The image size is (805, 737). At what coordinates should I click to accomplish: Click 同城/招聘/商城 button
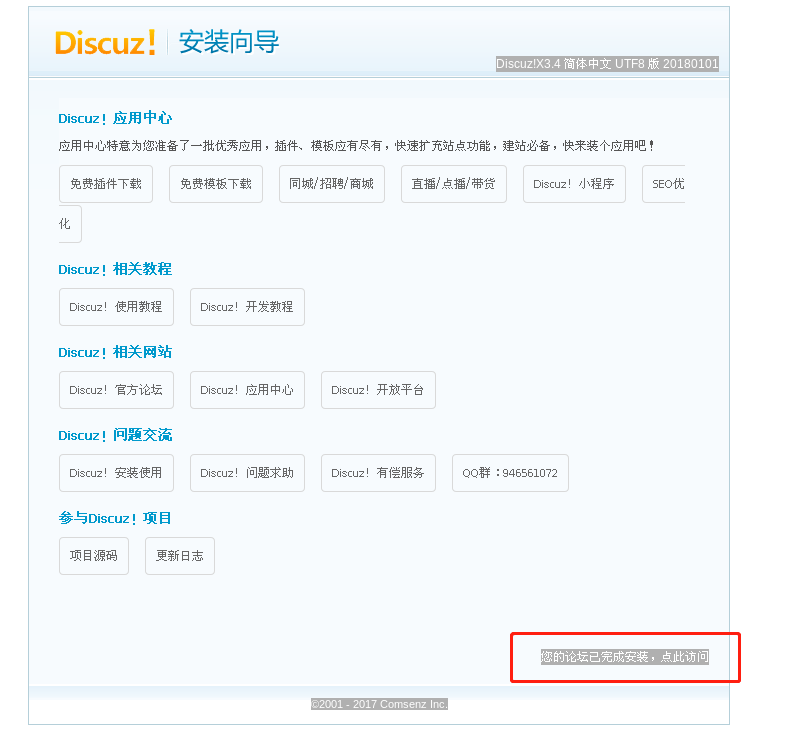pyautogui.click(x=332, y=184)
